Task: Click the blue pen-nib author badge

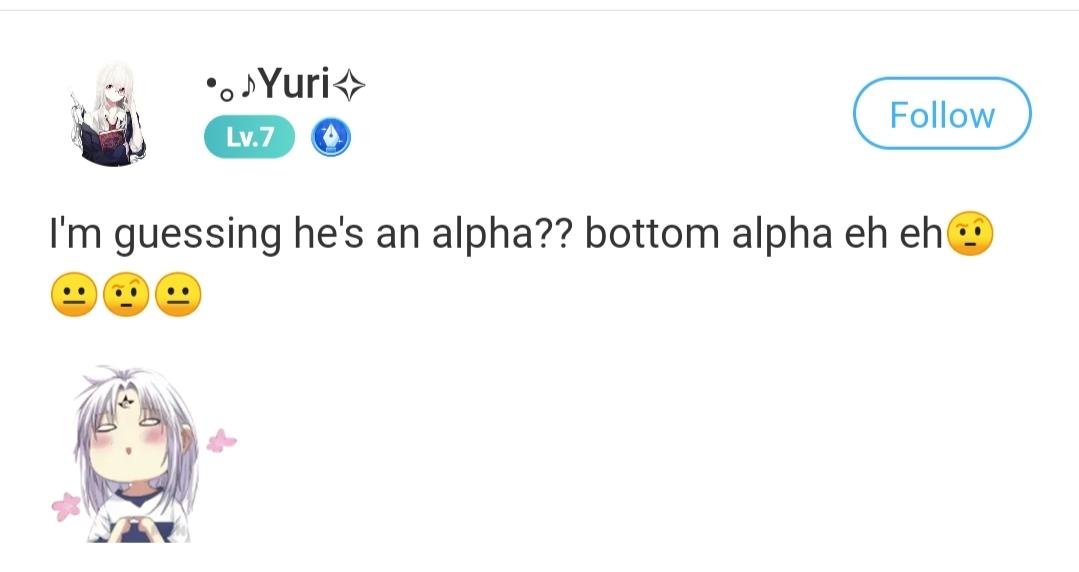Action: (x=331, y=137)
